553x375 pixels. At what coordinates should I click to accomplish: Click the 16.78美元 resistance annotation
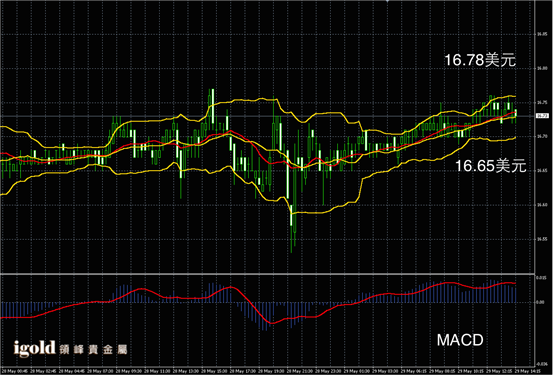point(480,60)
